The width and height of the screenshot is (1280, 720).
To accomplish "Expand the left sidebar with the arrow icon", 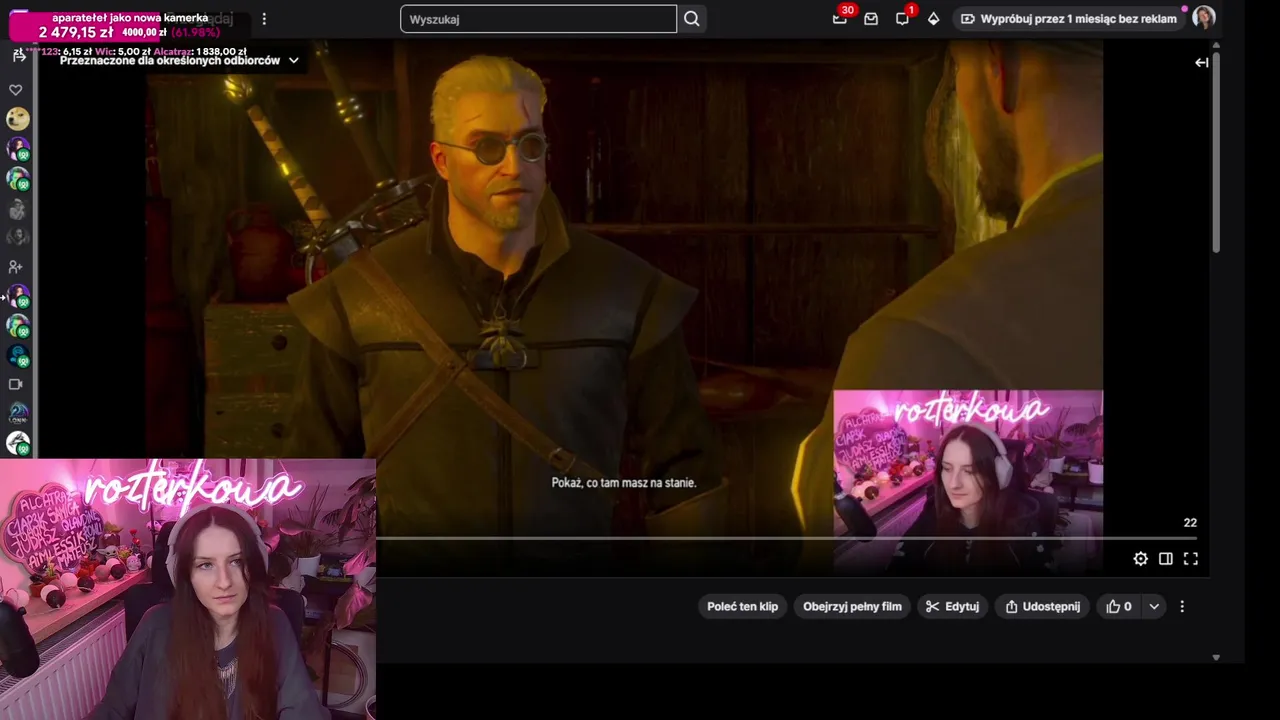I will (18, 56).
